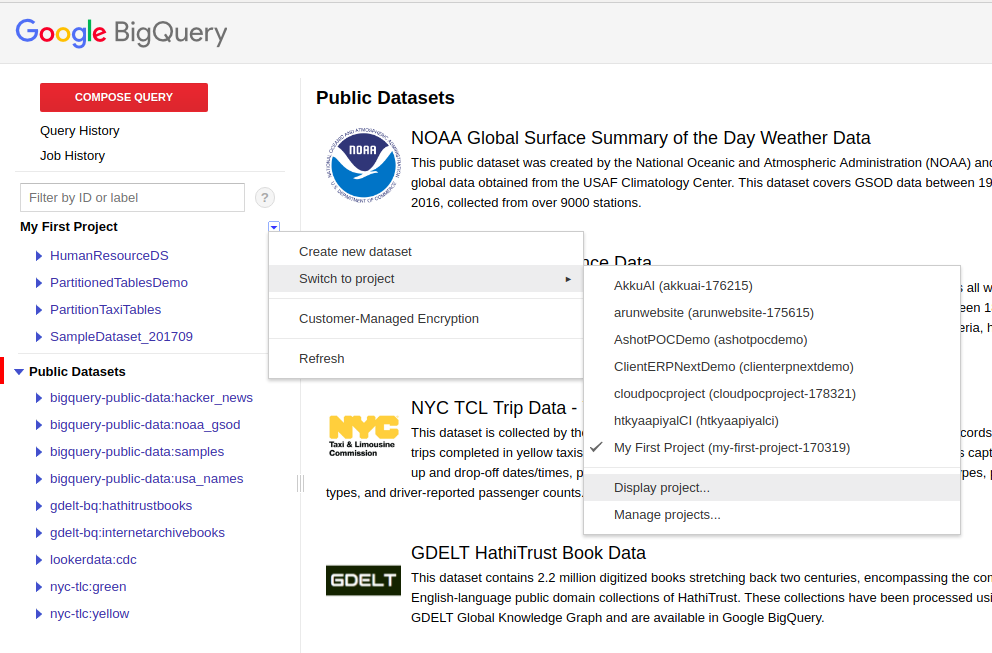Select the checked My First Project entry
Viewport: 992px width, 653px height.
coord(731,447)
